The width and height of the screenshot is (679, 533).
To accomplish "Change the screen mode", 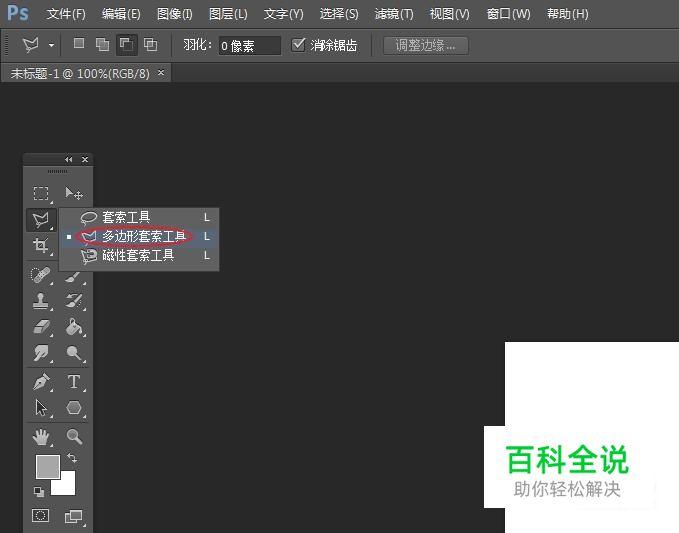I will (x=73, y=516).
